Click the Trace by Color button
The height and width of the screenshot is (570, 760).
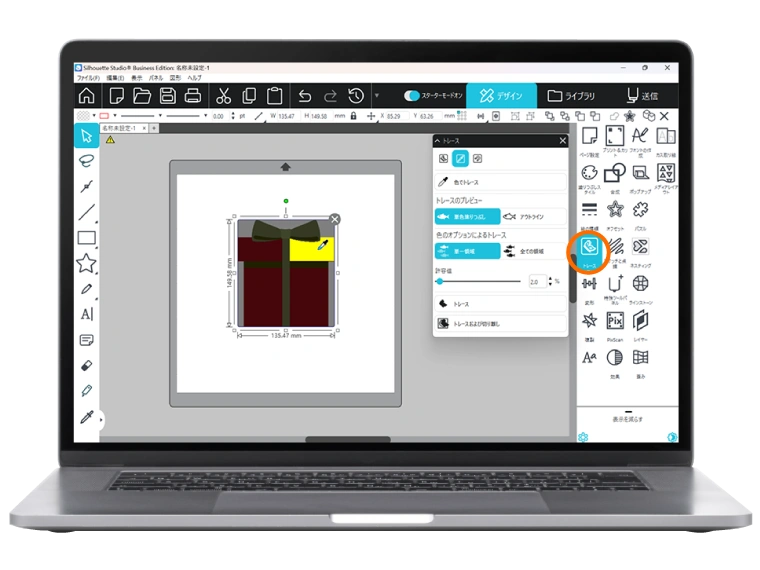click(x=500, y=182)
